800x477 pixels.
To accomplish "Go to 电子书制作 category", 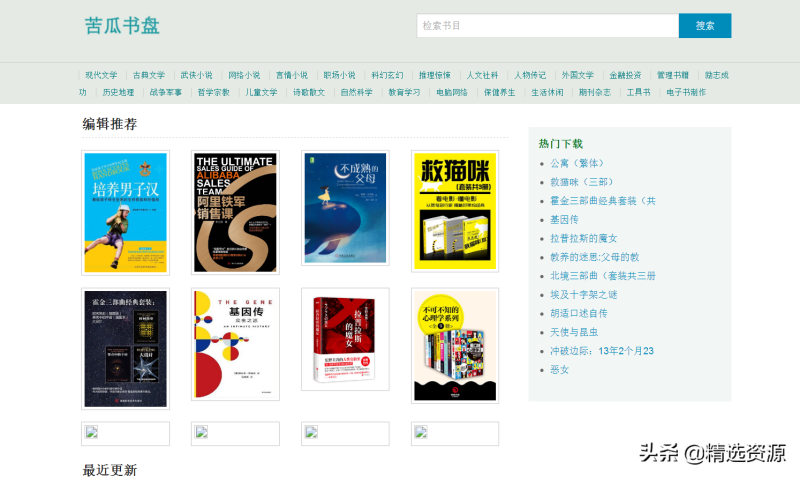I will [x=686, y=92].
